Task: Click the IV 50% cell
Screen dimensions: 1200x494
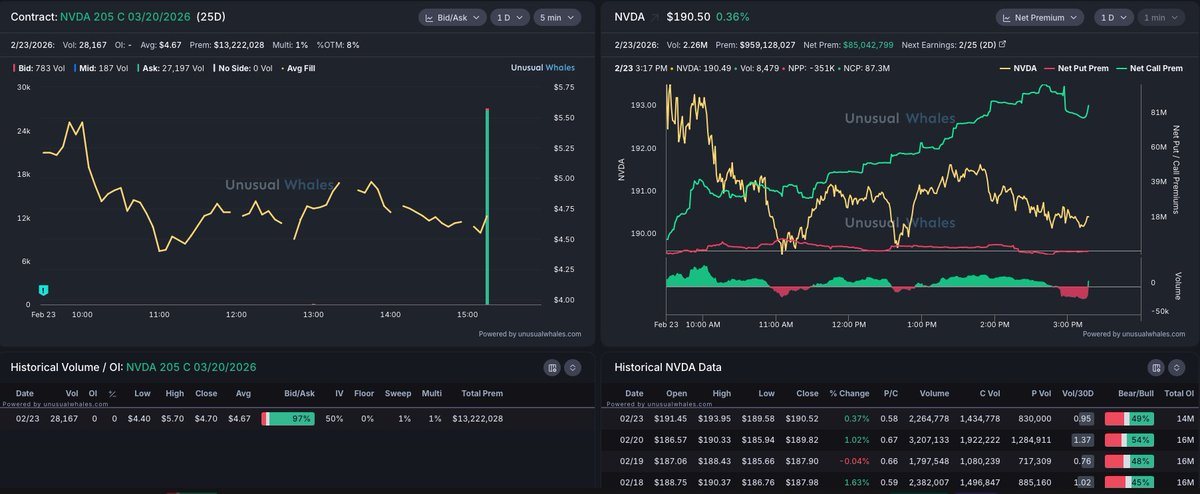Action: pyautogui.click(x=334, y=419)
